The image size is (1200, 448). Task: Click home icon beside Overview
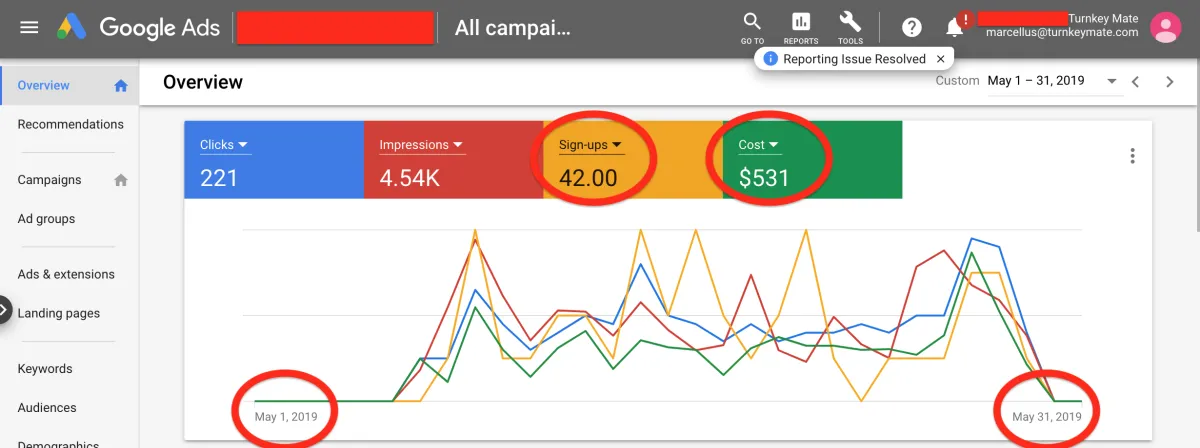[121, 86]
